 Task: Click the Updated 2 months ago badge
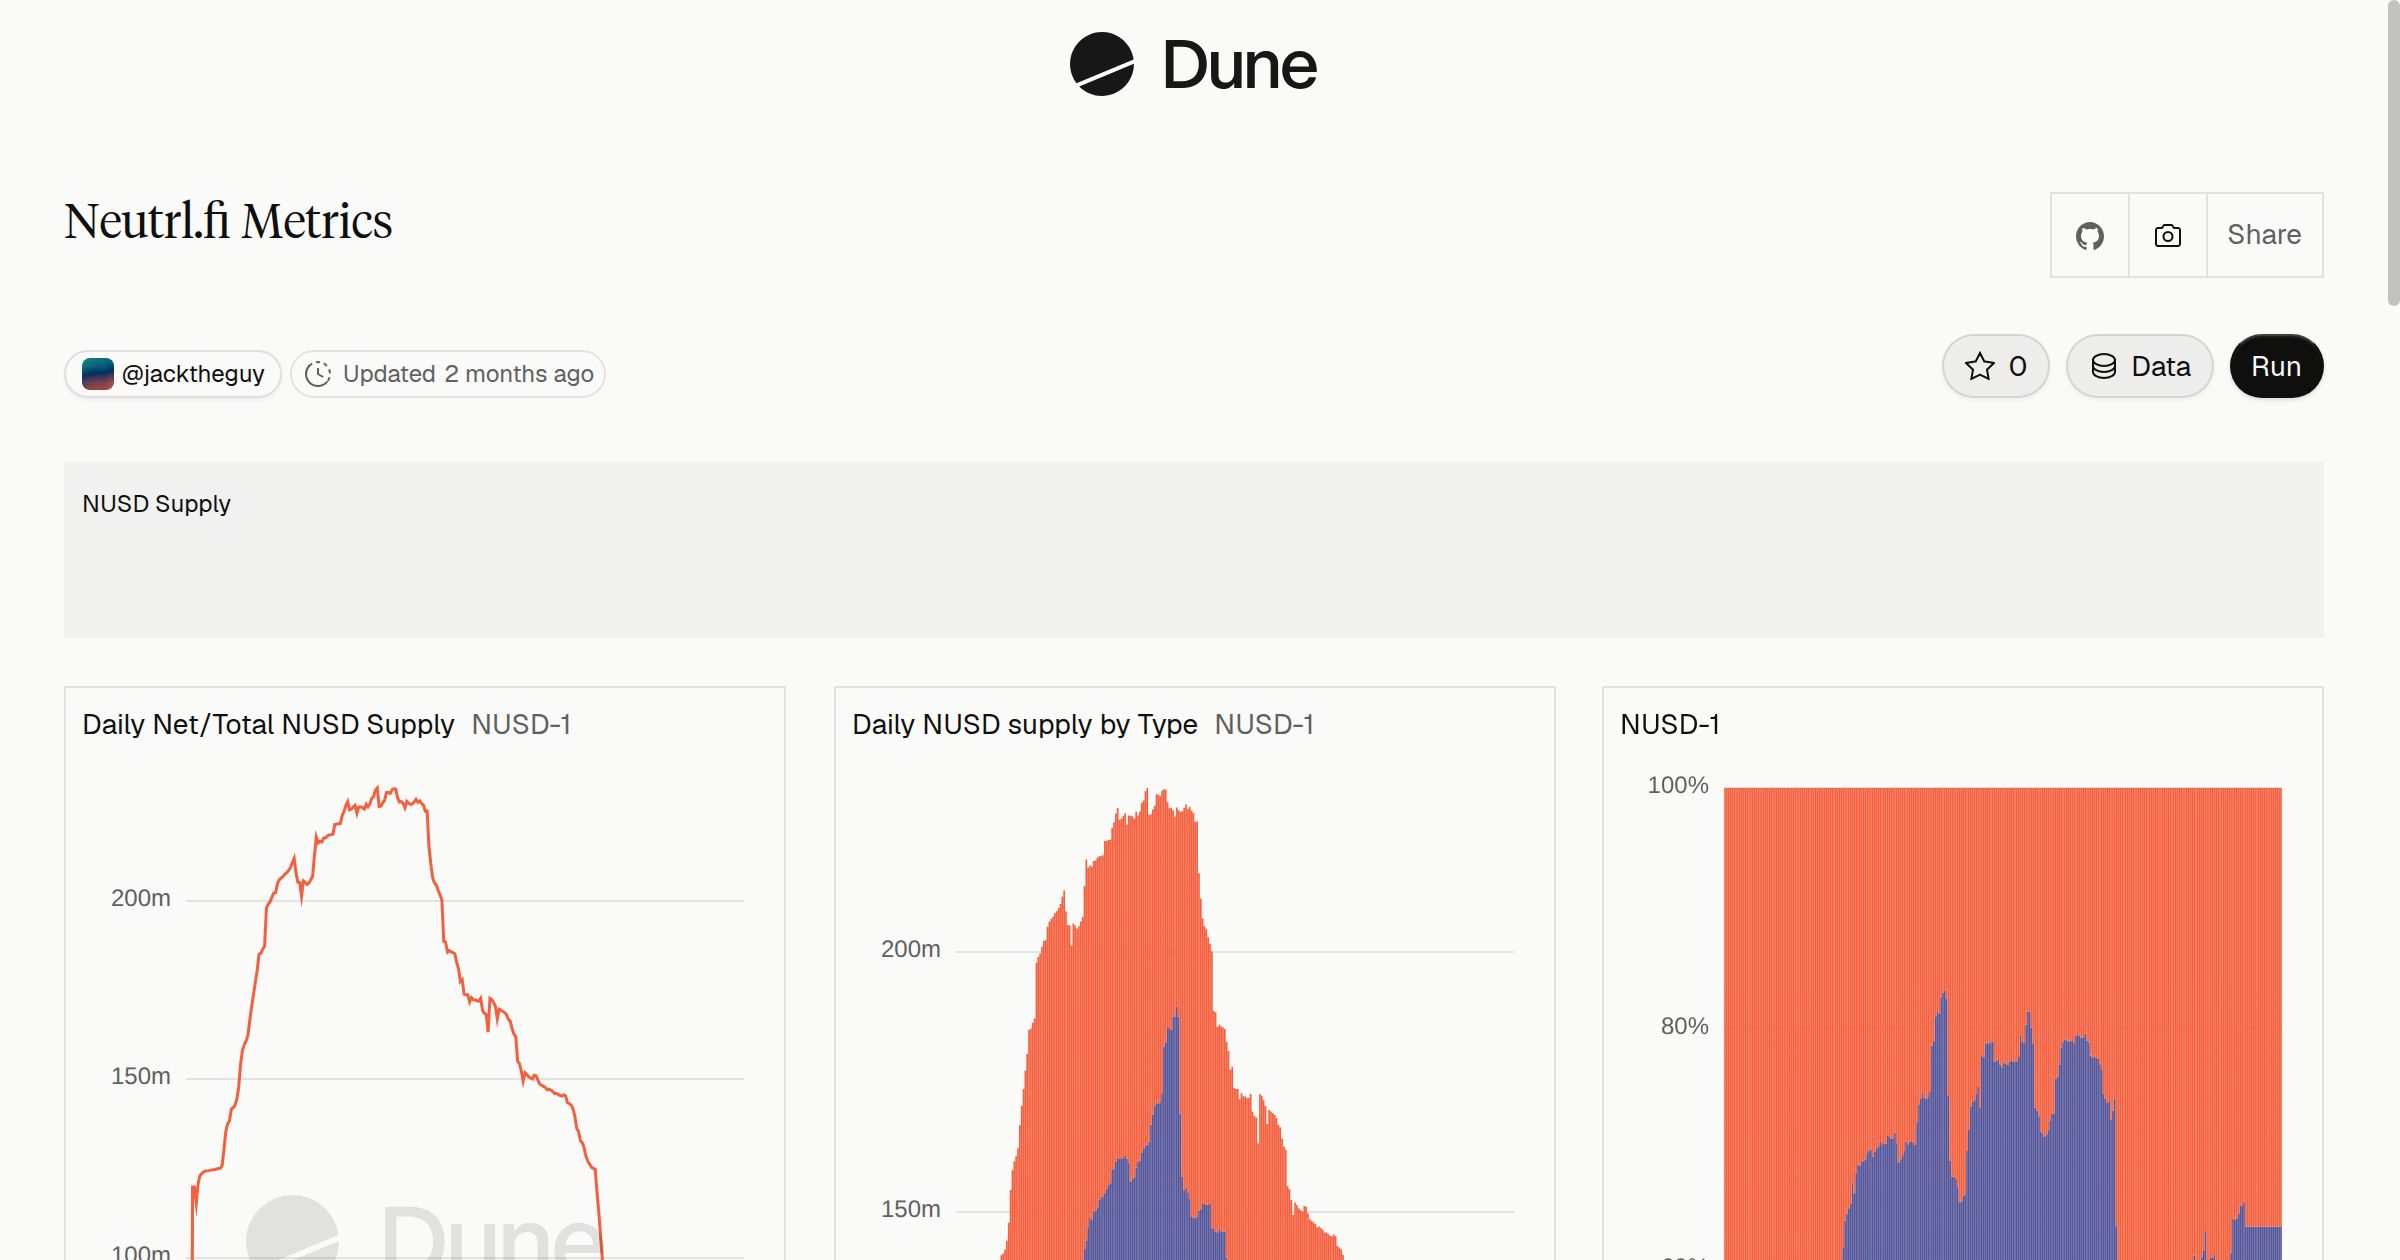(448, 374)
